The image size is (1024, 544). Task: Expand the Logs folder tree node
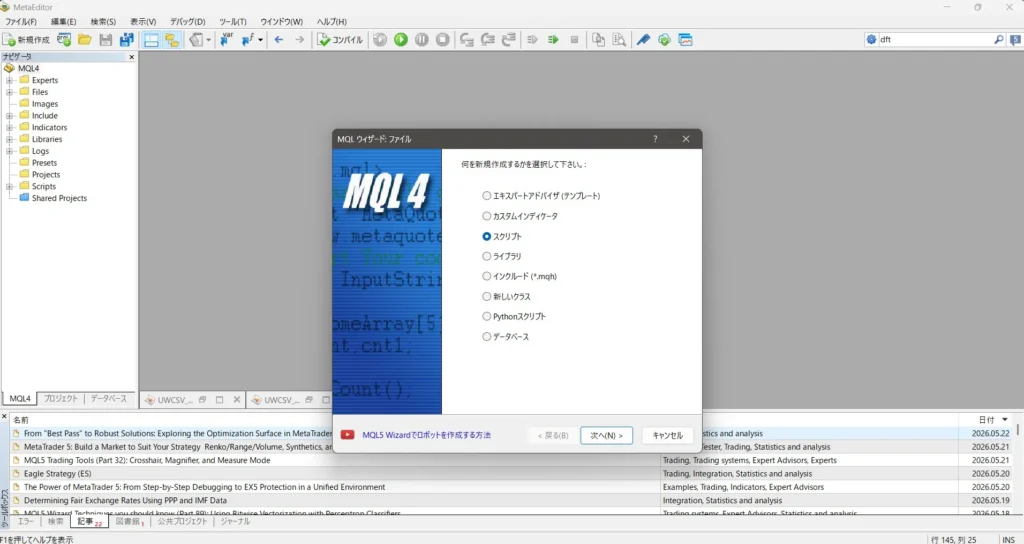(9, 151)
